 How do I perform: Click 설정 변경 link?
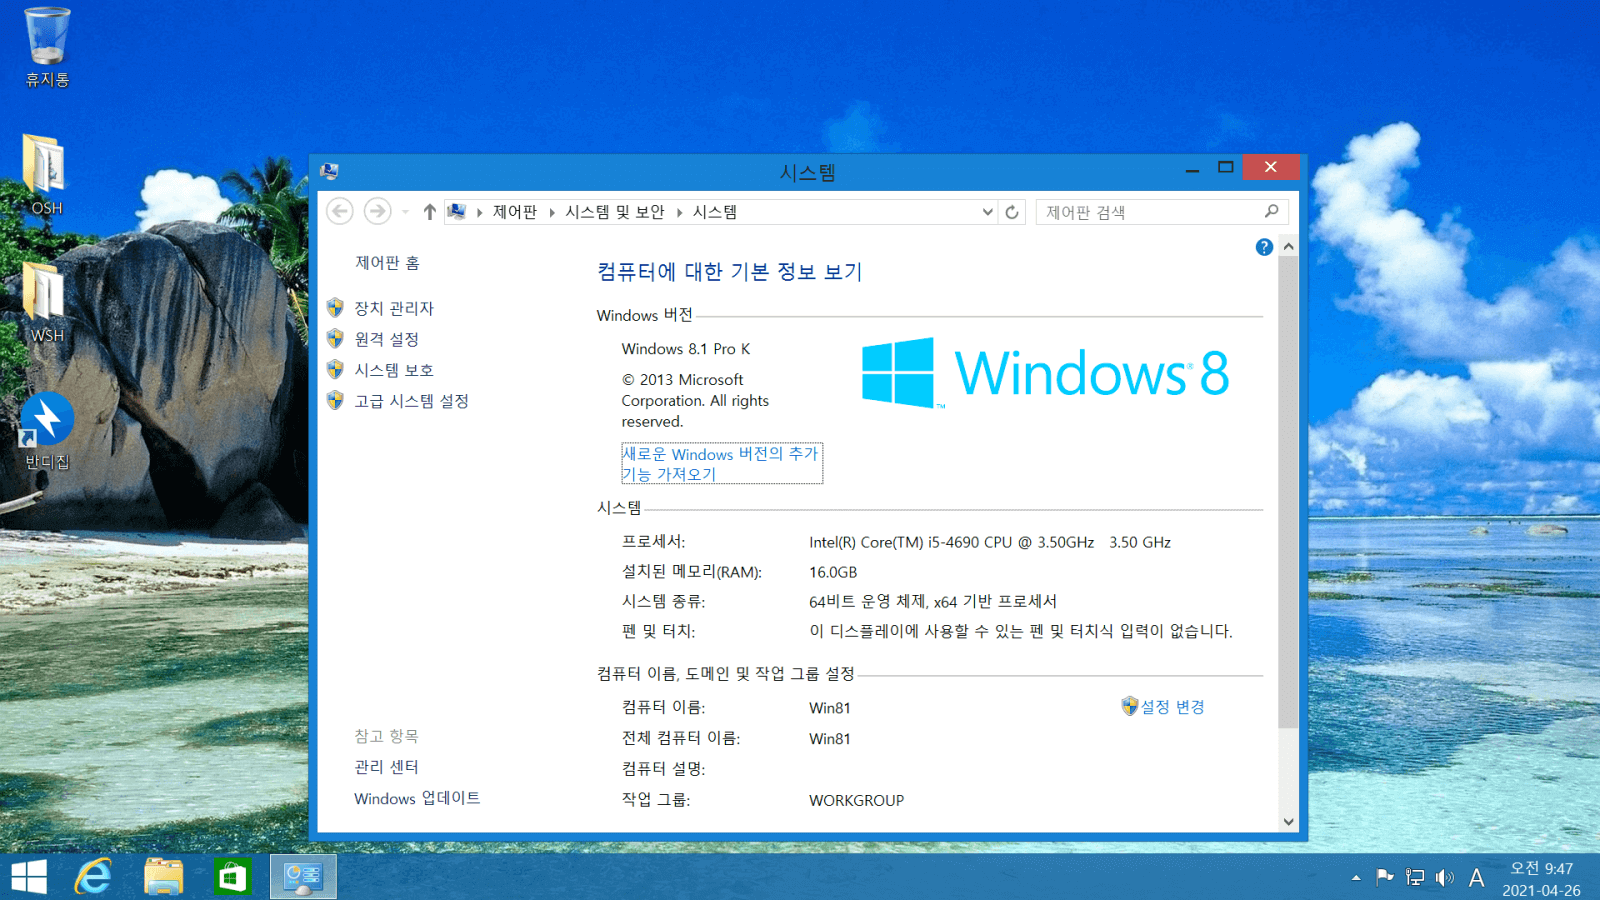click(1172, 707)
